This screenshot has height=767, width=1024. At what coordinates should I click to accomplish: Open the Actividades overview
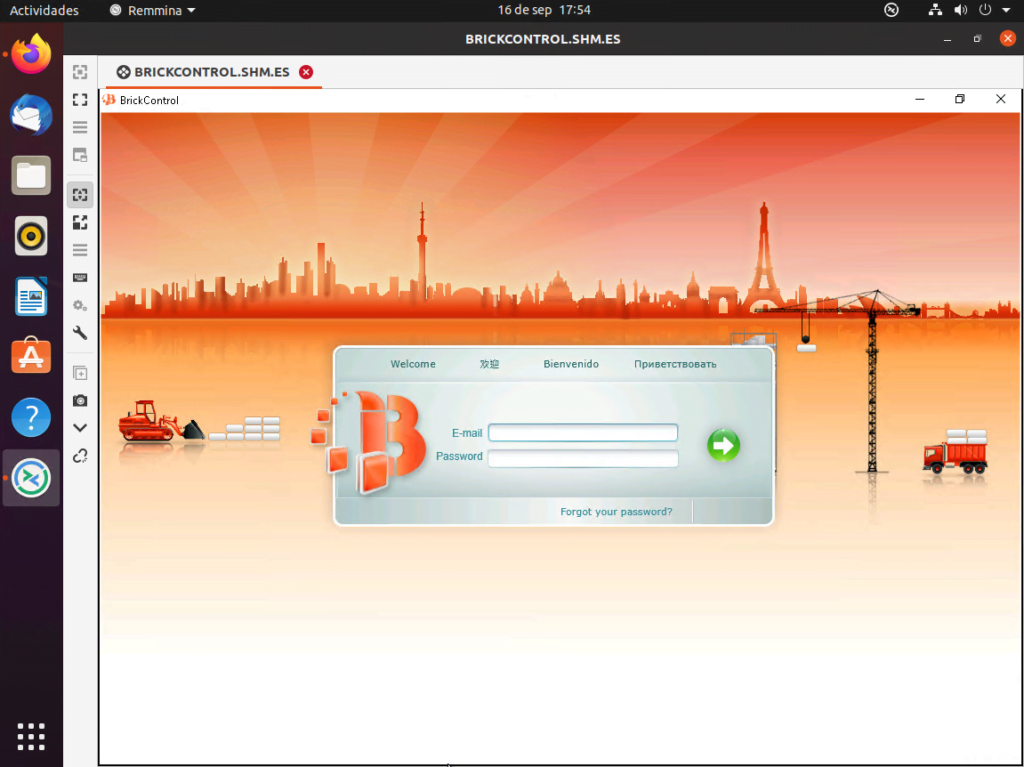click(x=44, y=10)
